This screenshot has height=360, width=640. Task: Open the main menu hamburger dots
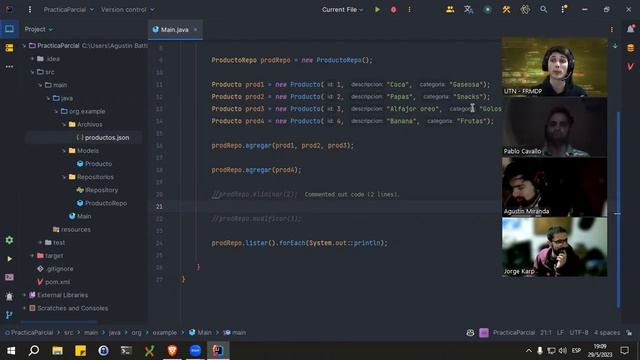[30, 9]
